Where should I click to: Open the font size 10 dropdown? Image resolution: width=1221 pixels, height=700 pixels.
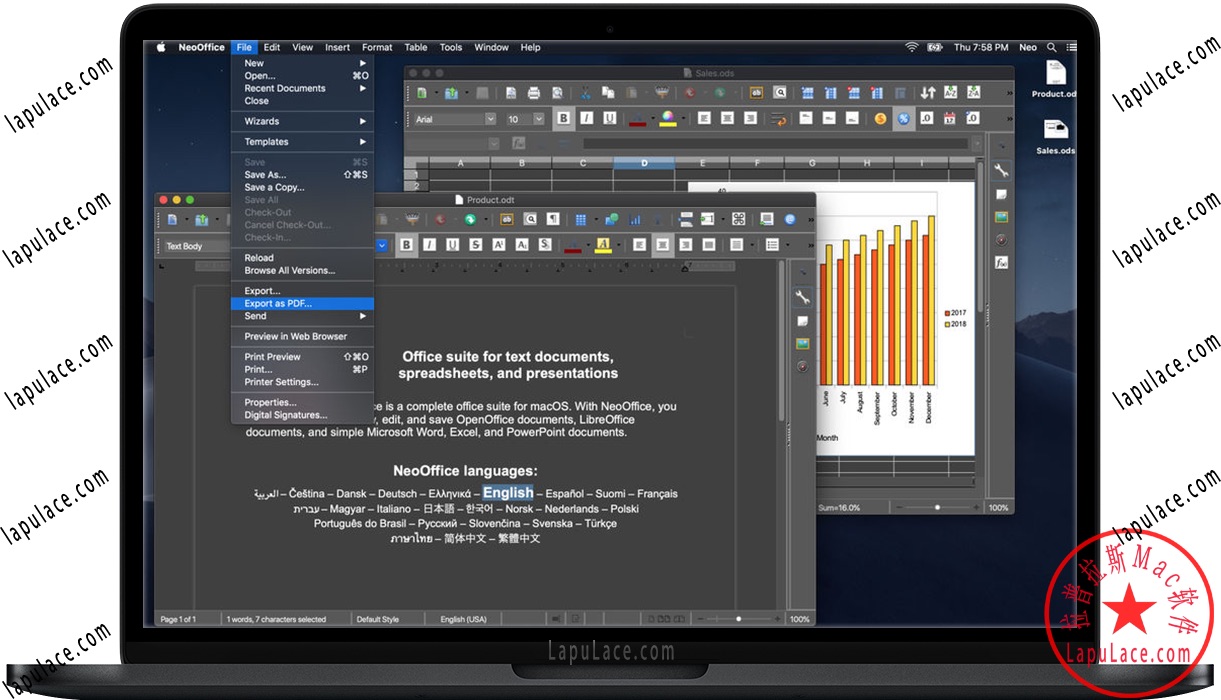click(x=537, y=118)
